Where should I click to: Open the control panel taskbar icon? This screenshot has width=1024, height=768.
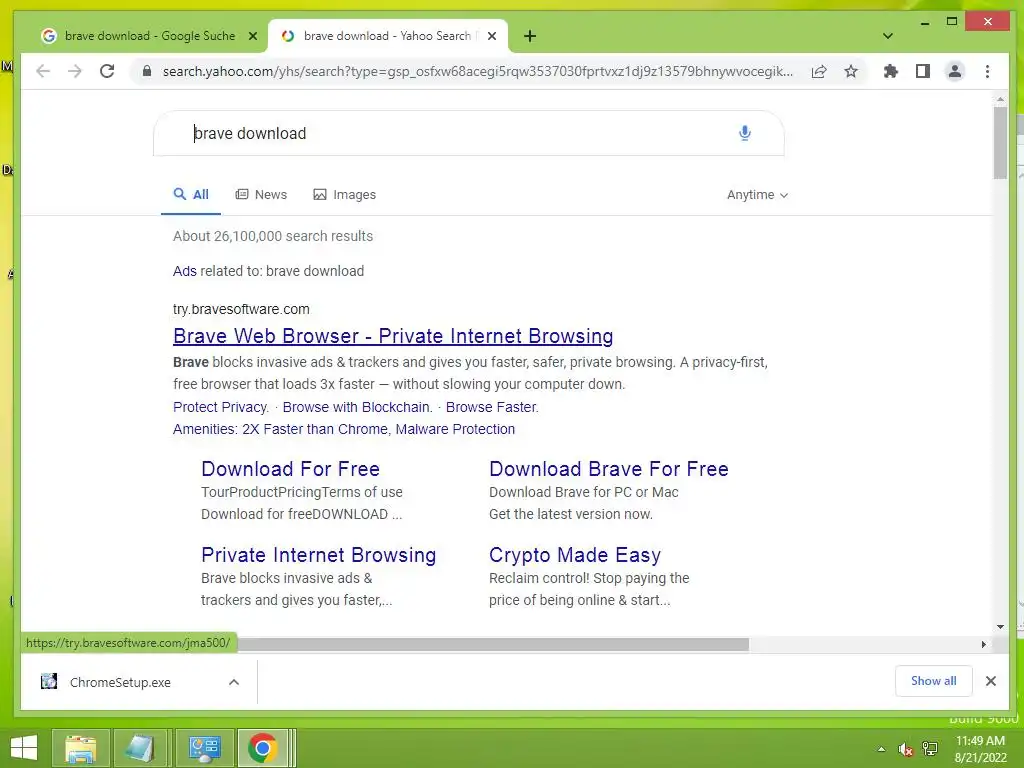(x=204, y=748)
